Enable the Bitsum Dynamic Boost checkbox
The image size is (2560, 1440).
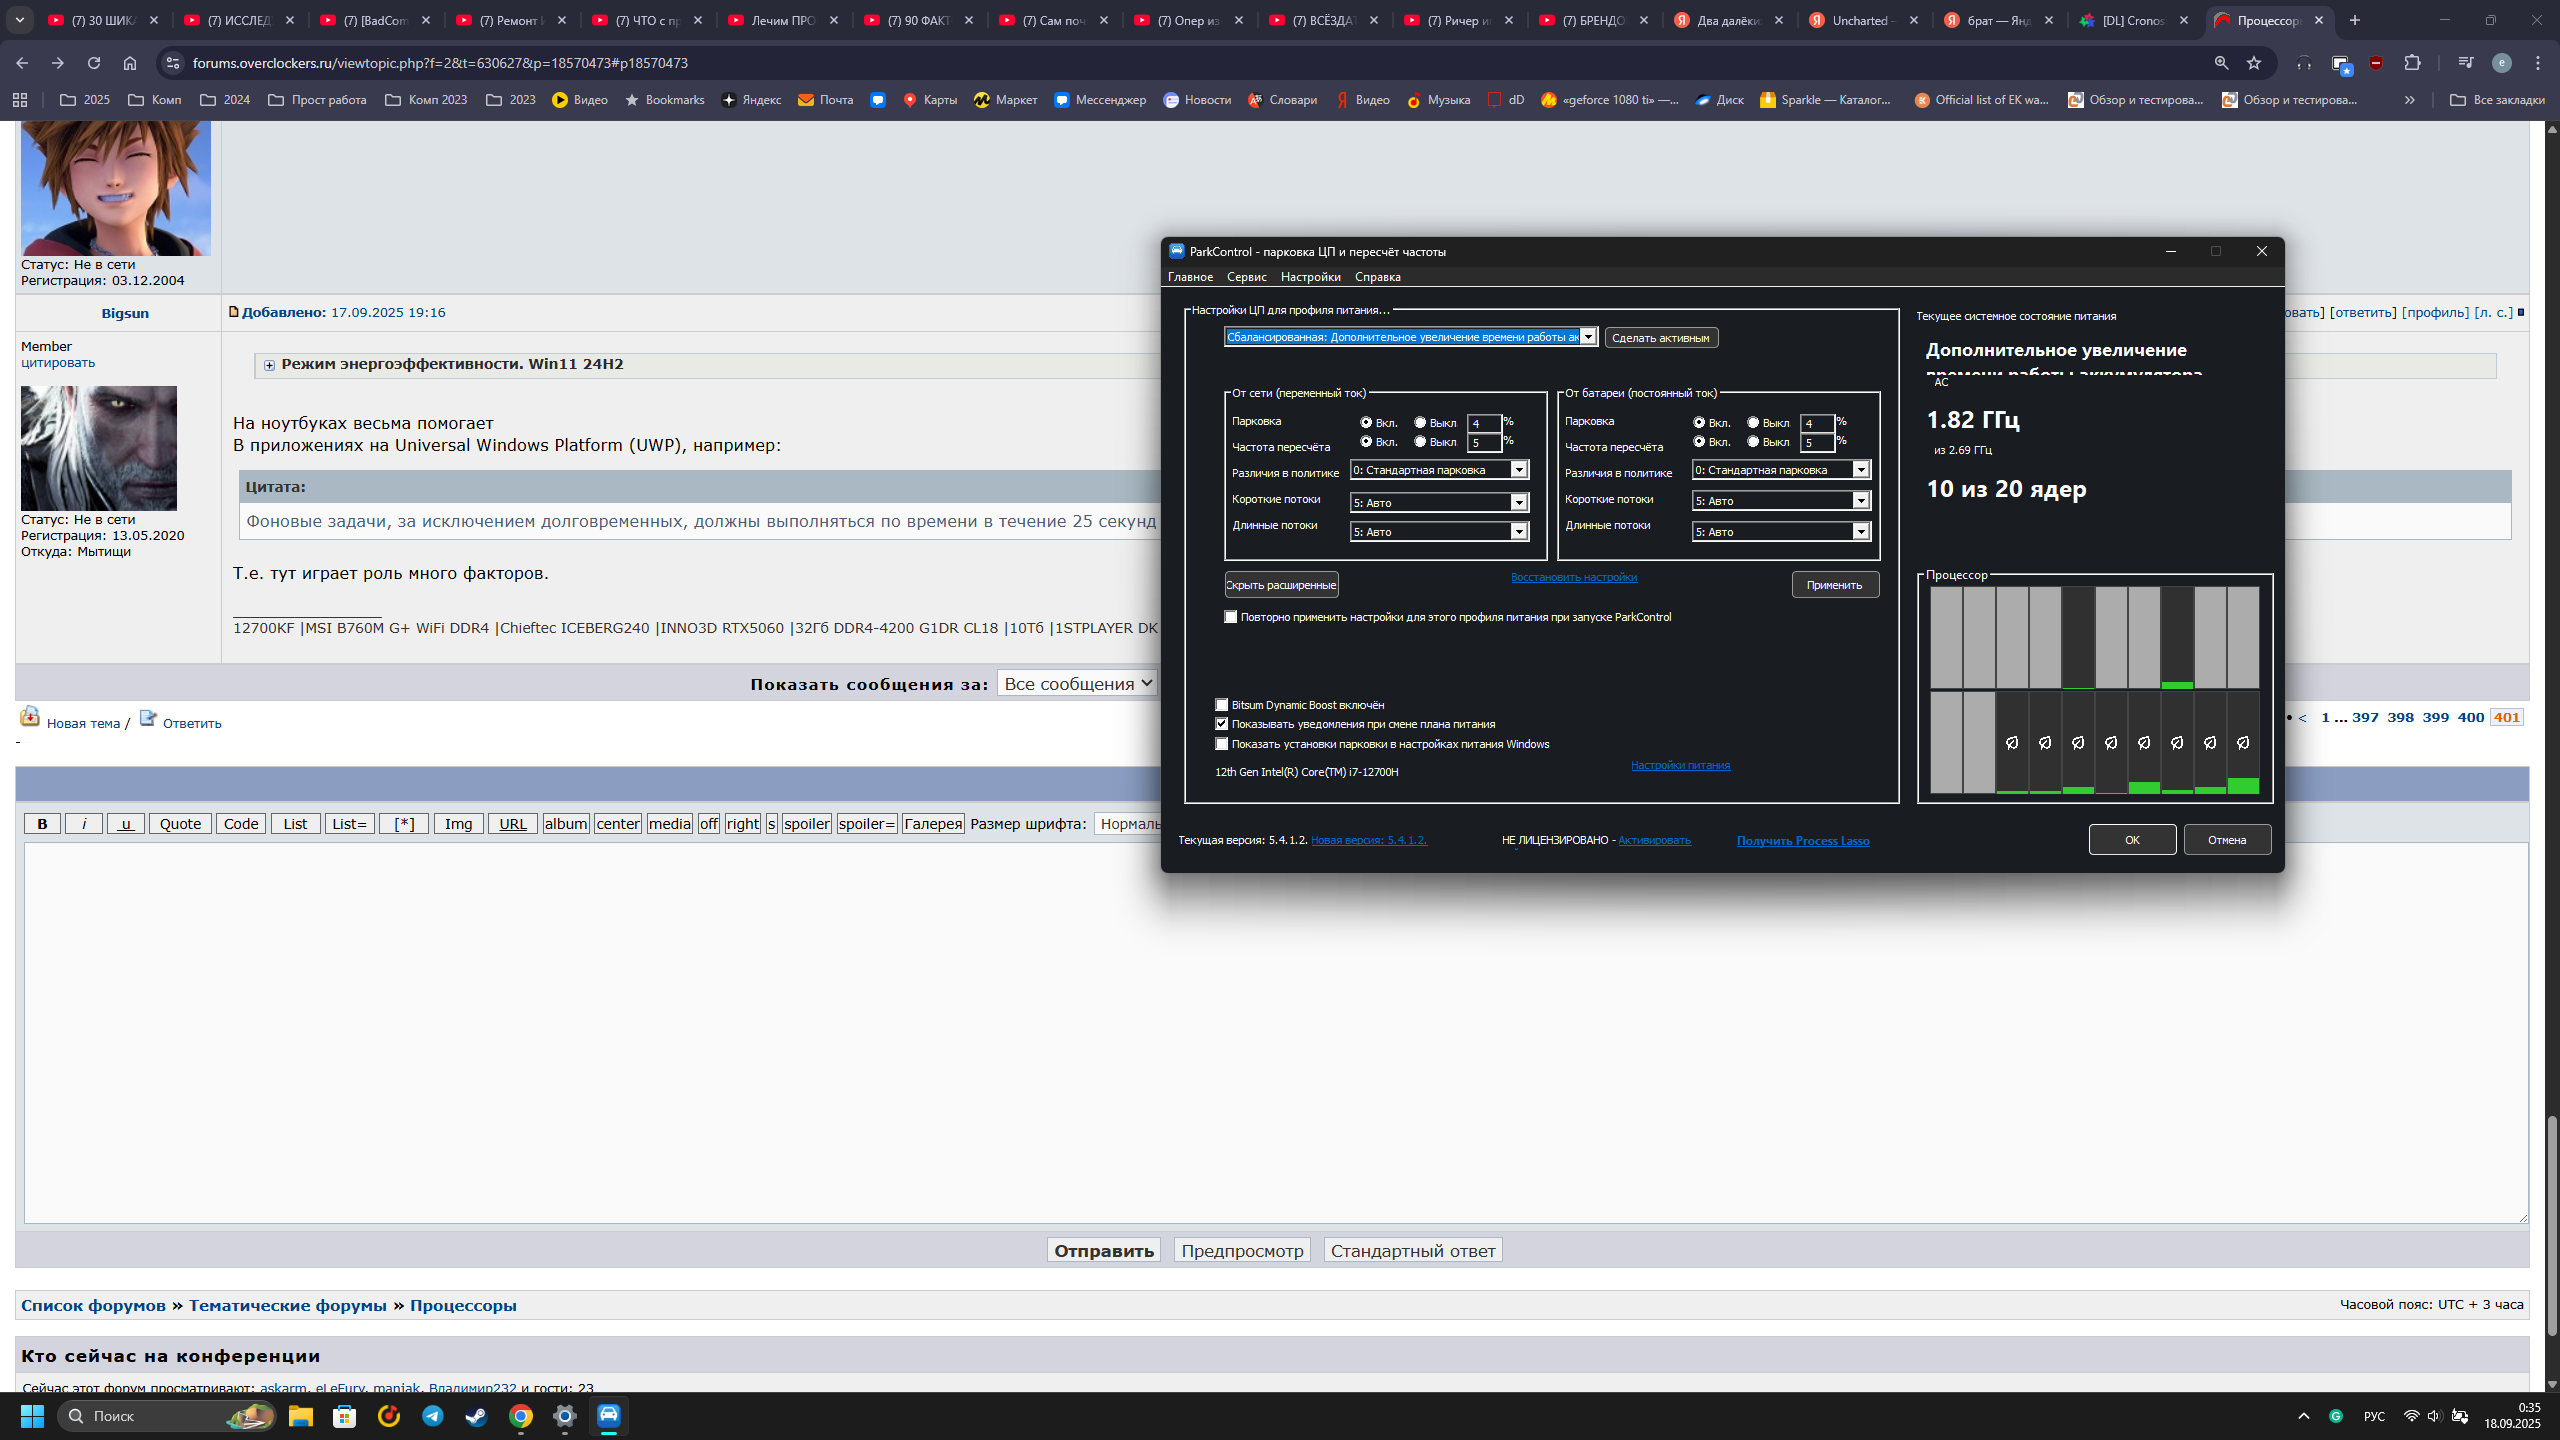(x=1221, y=705)
